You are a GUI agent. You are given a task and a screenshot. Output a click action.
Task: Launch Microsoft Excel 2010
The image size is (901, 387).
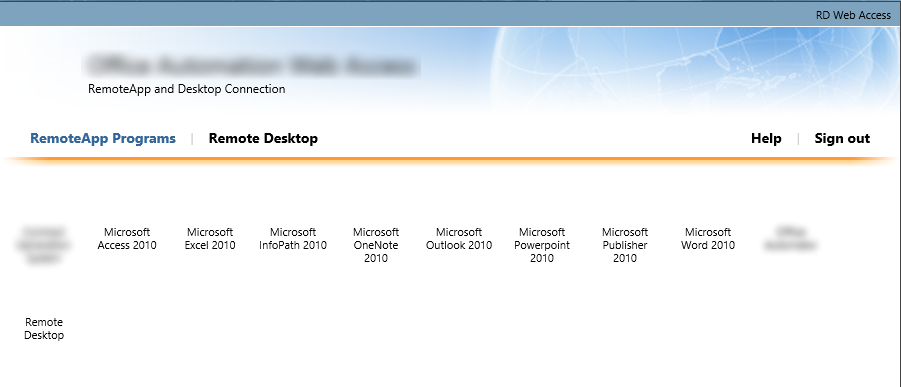210,239
